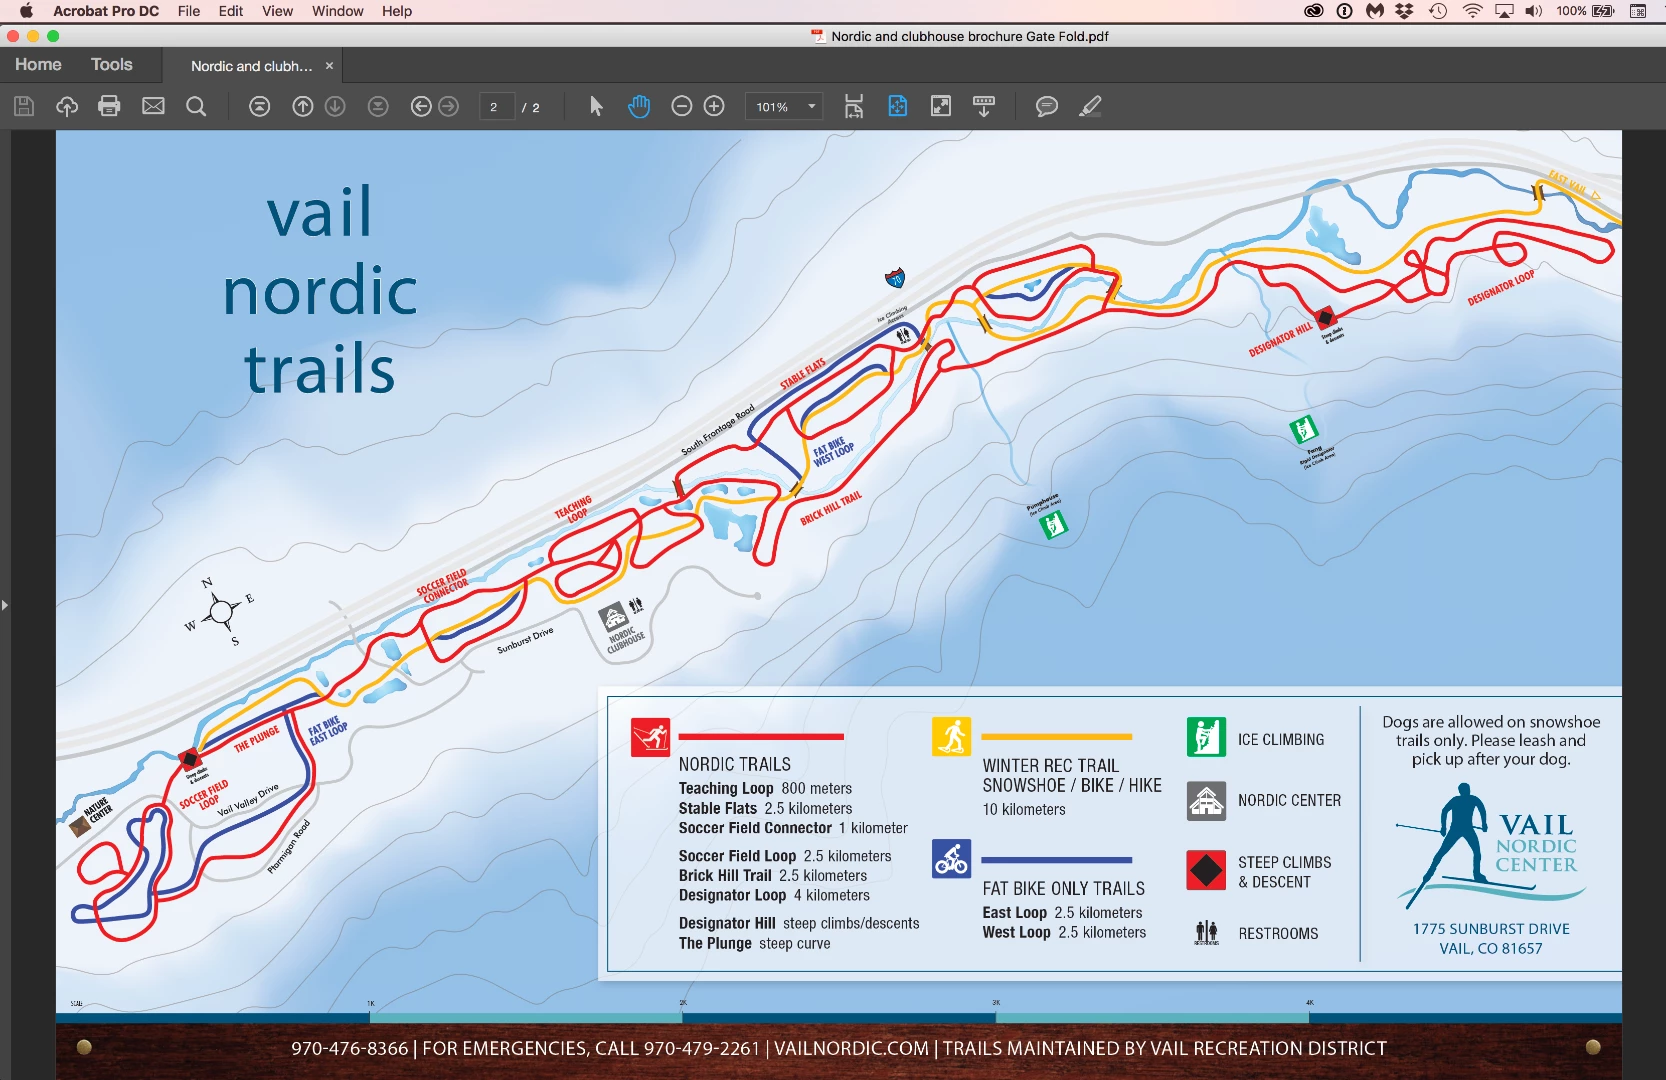Viewport: 1666px width, 1080px height.
Task: Click the Wi-Fi status icon
Action: [1472, 11]
